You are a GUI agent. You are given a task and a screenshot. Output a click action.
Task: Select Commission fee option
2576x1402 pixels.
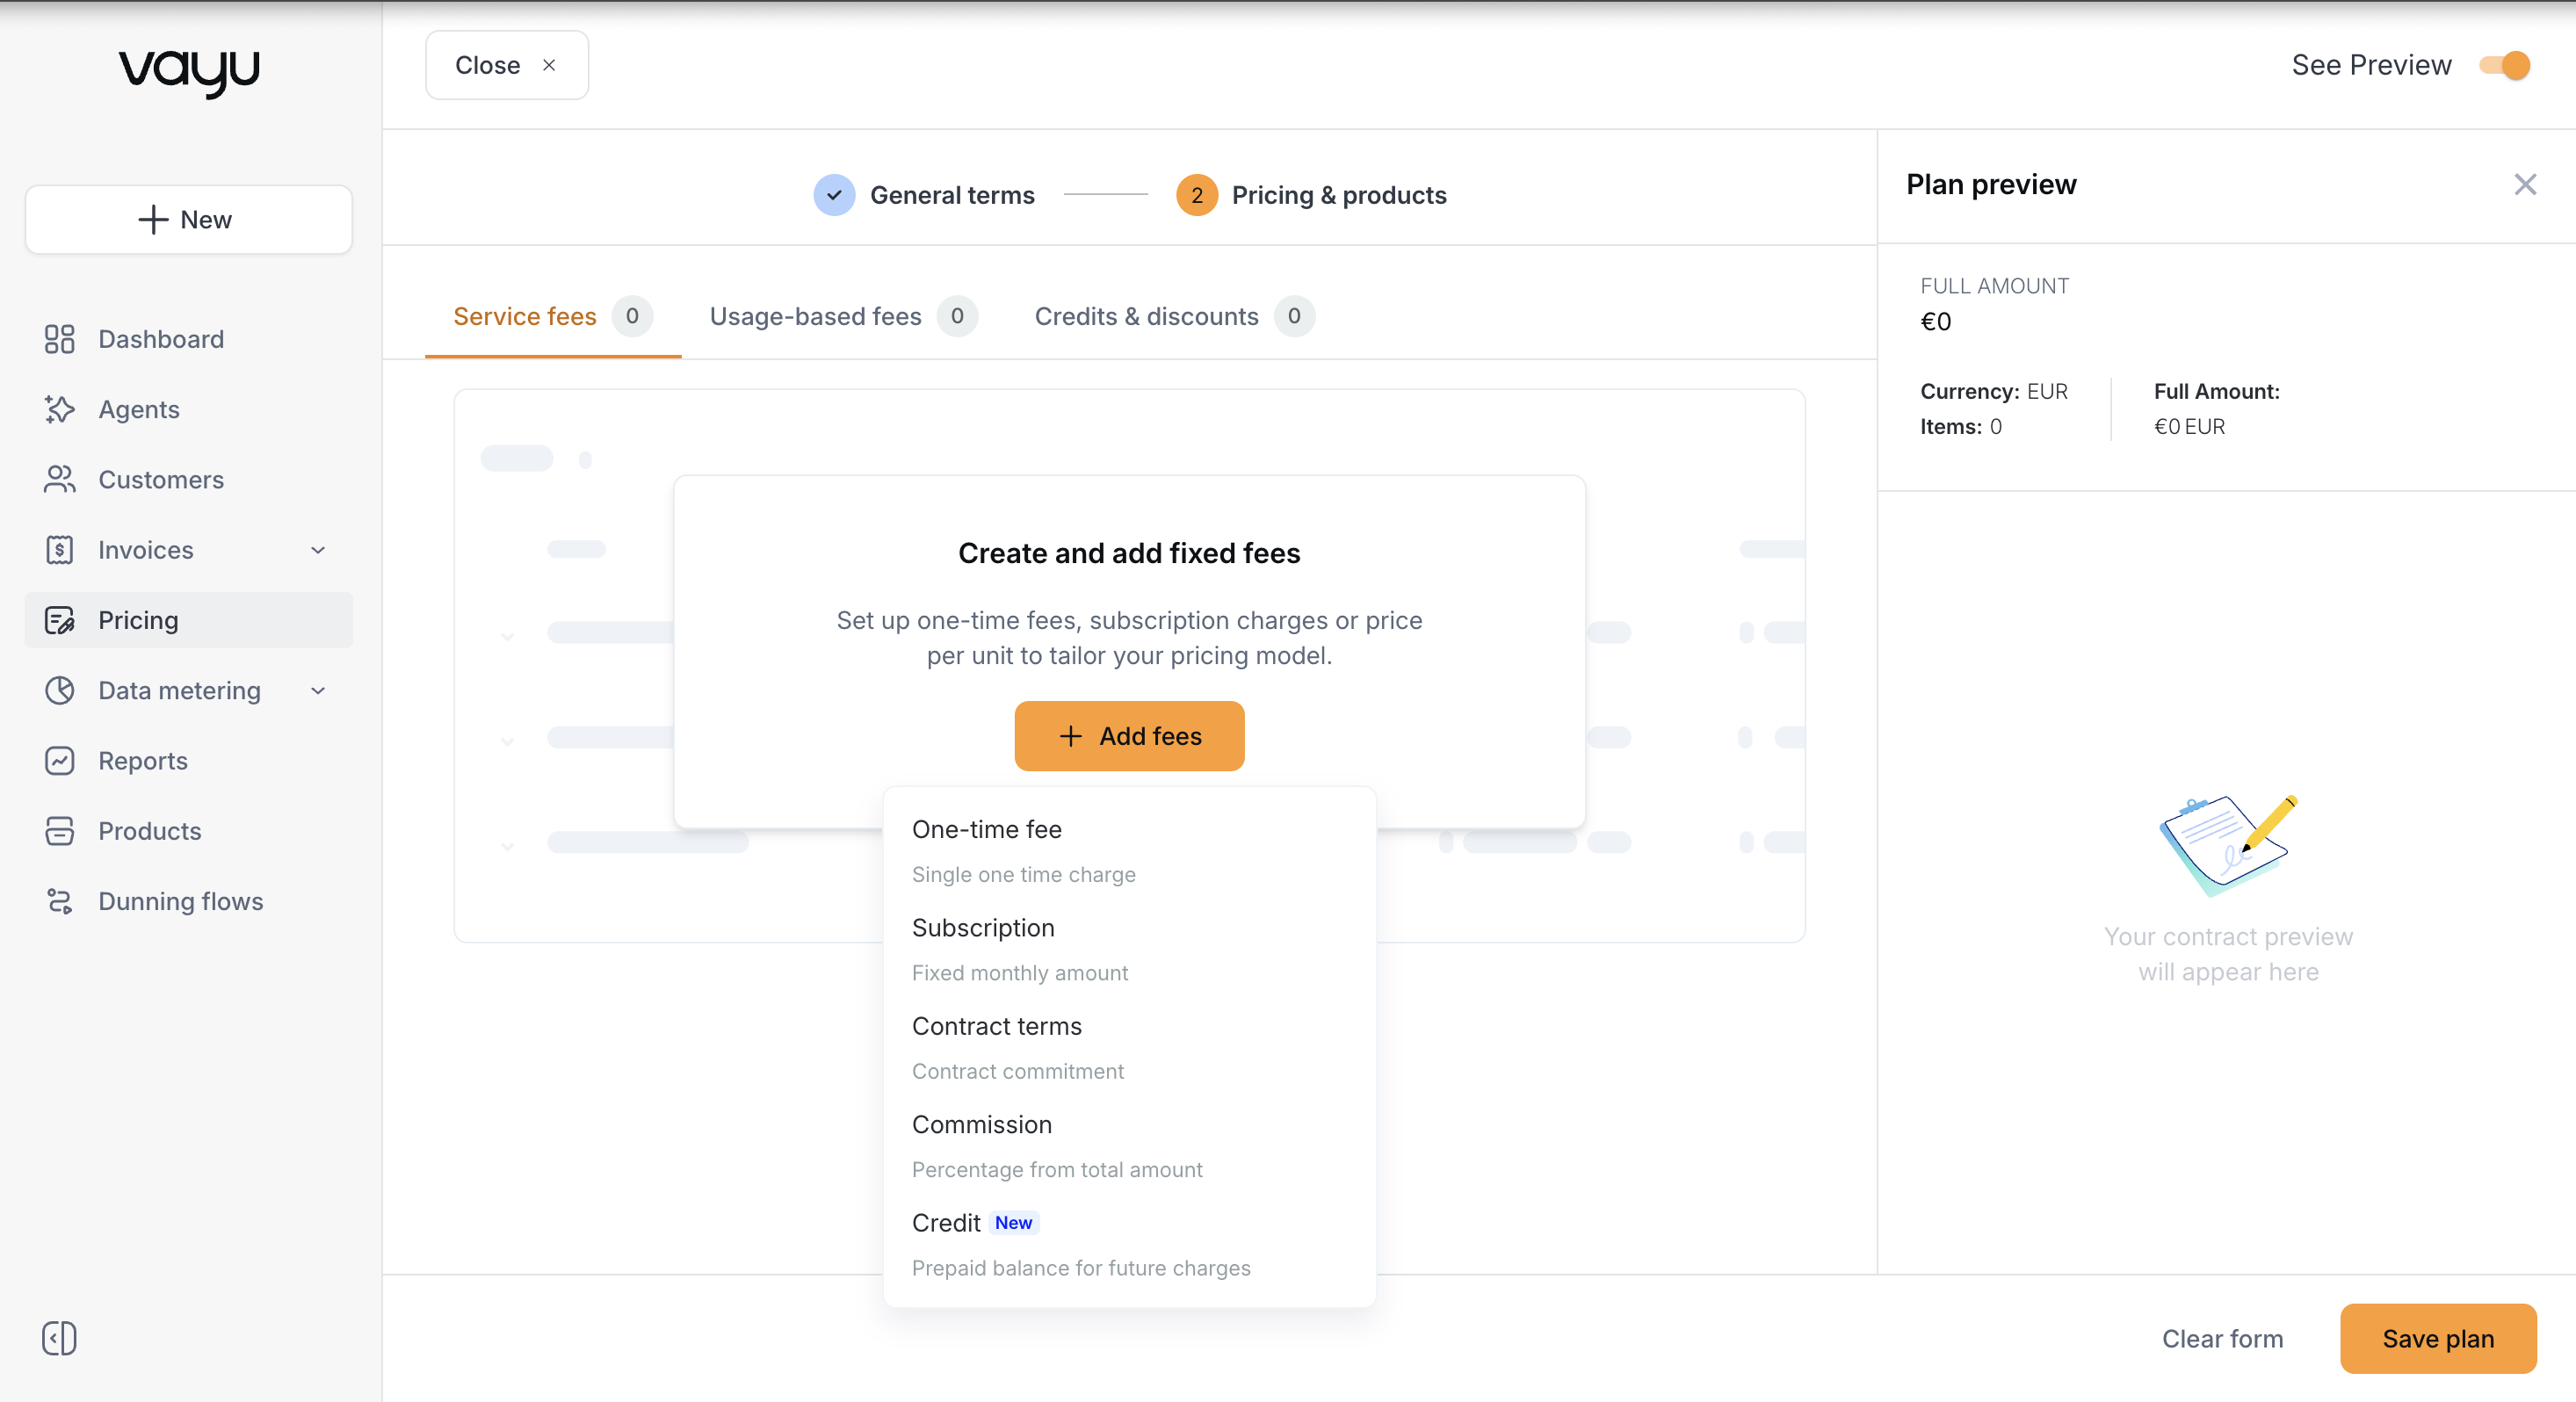pos(1129,1145)
